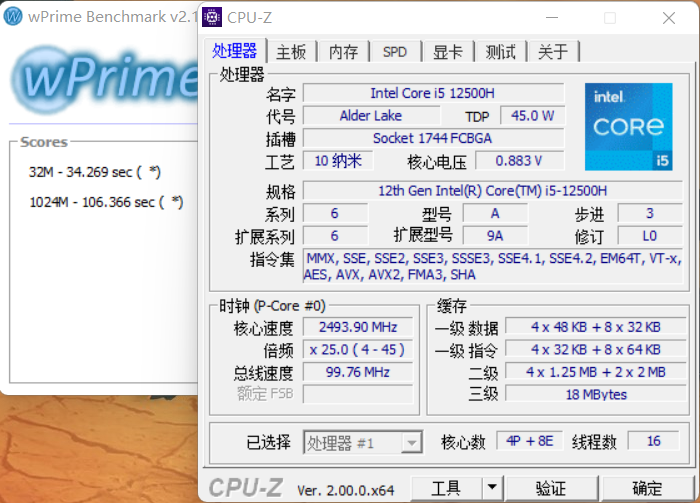Click the CPU-Z title bar icon
The width and height of the screenshot is (700, 503).
212,17
